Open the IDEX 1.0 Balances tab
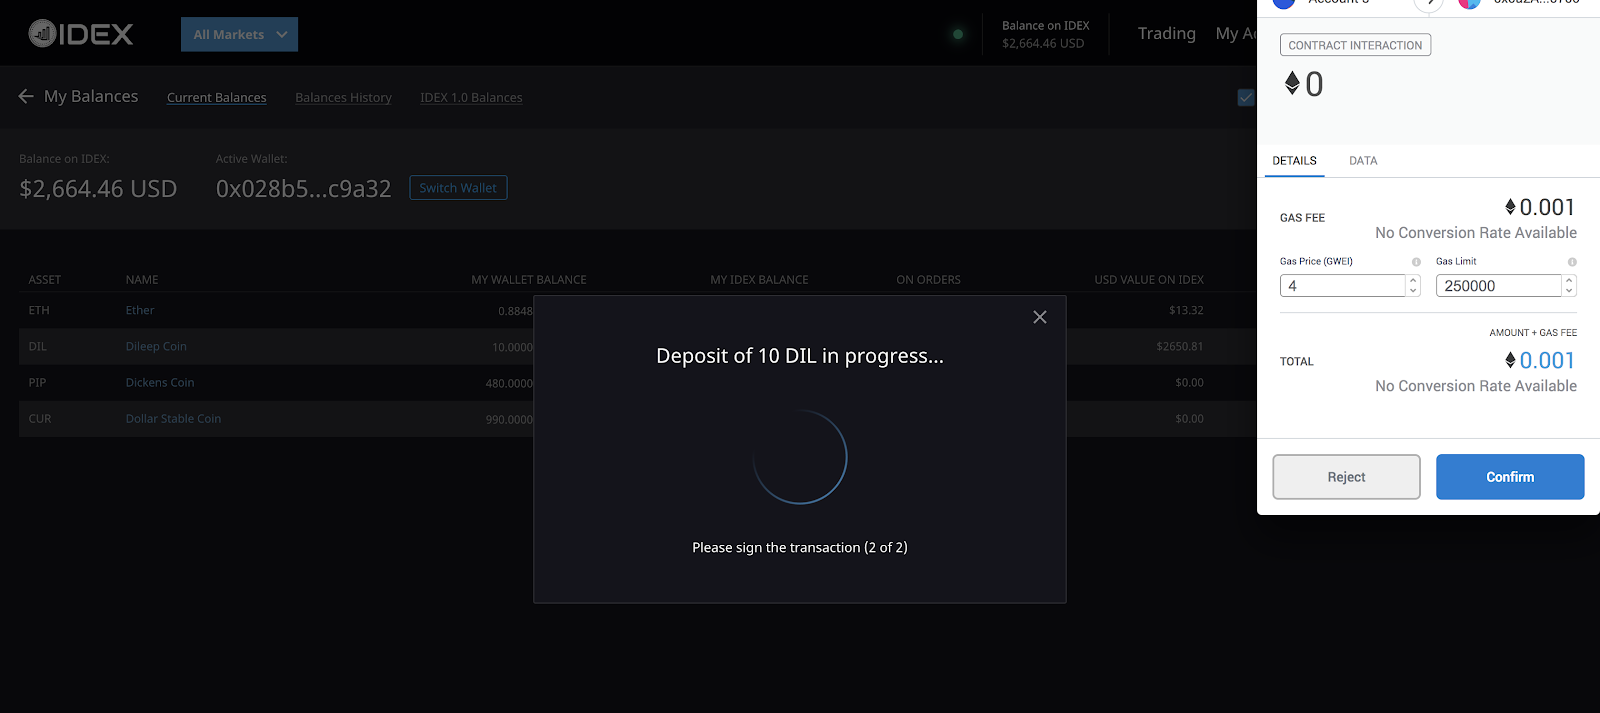 pyautogui.click(x=471, y=97)
